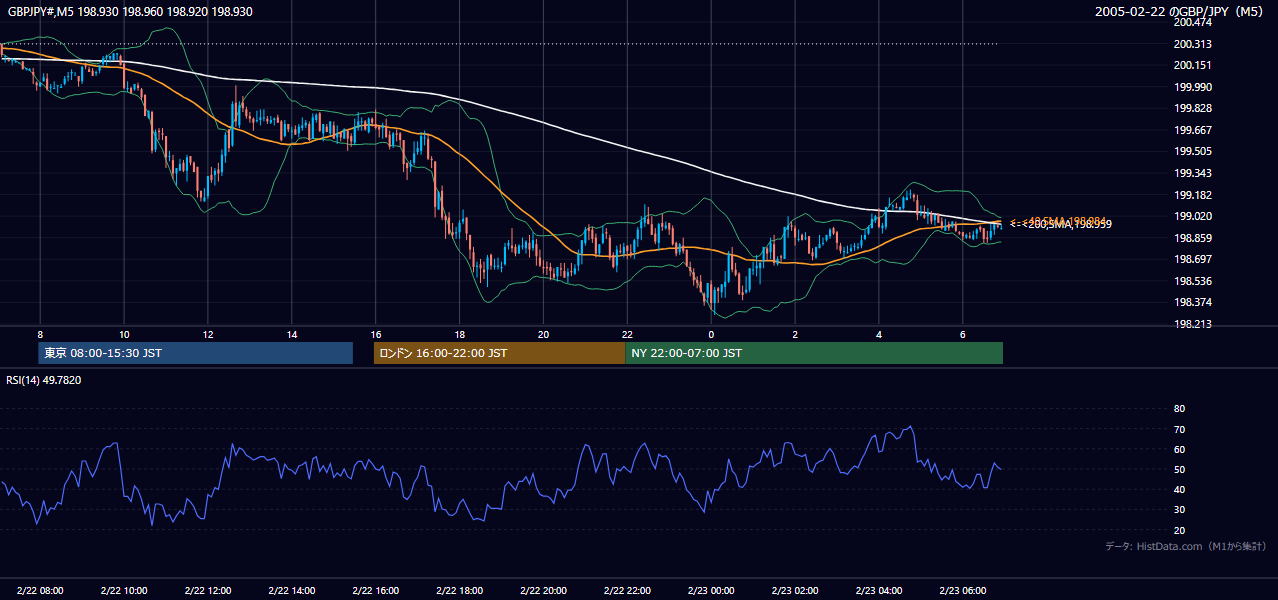Click price axis label 199.343
1278x600 pixels.
(1193, 173)
